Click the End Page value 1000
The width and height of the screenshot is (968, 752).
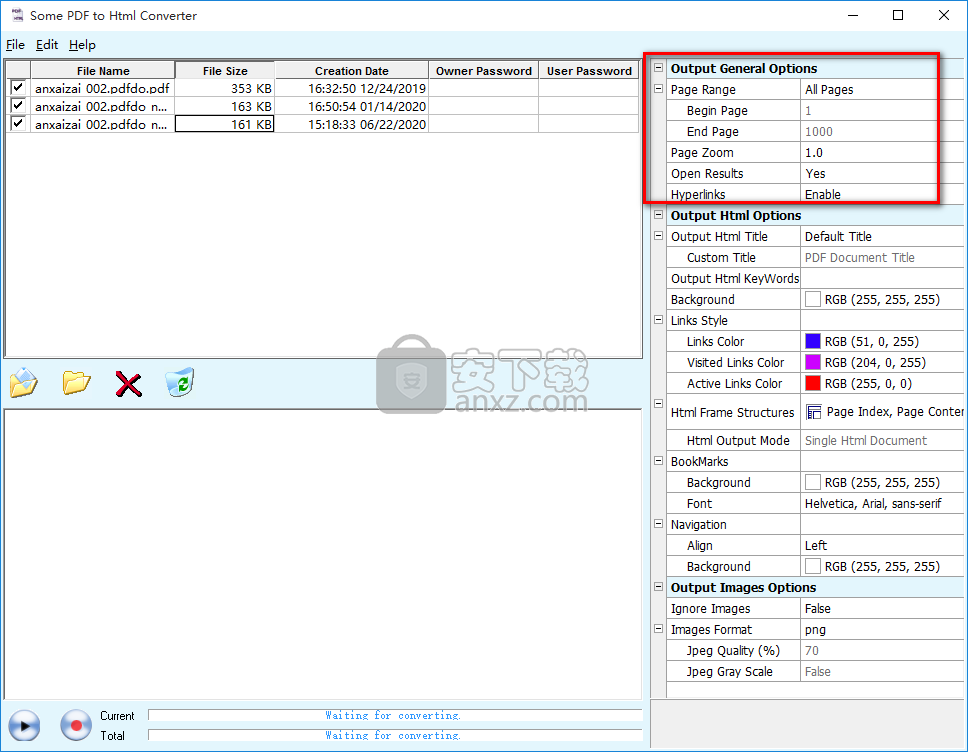coord(819,132)
